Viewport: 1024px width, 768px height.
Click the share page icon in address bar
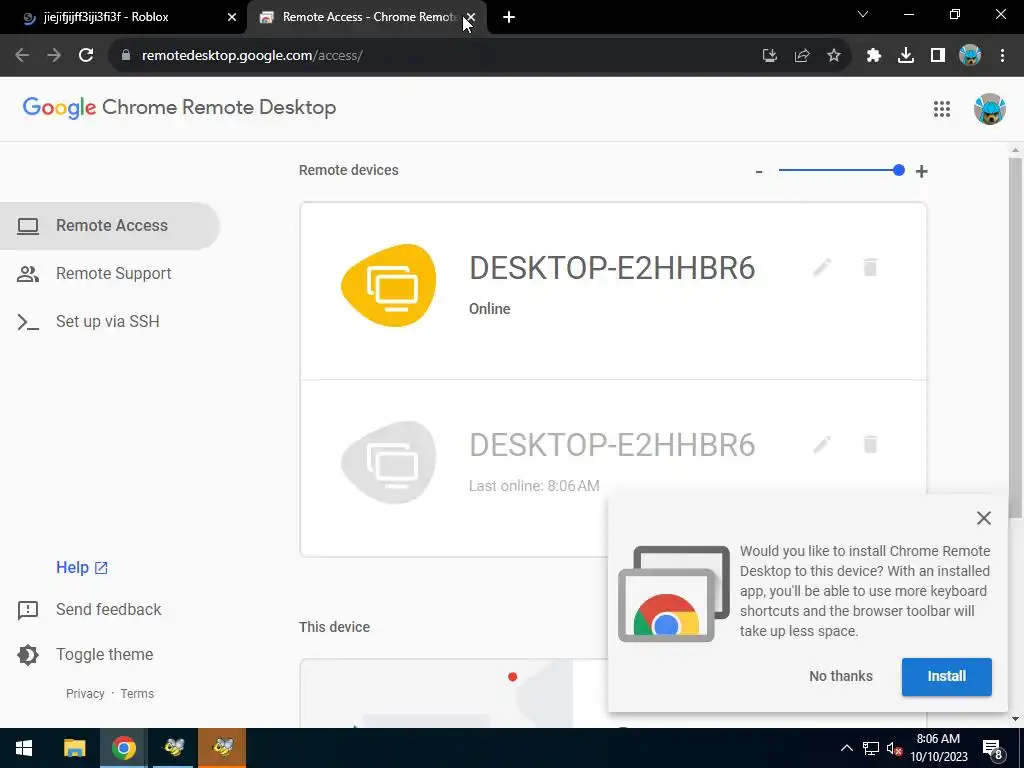point(802,56)
